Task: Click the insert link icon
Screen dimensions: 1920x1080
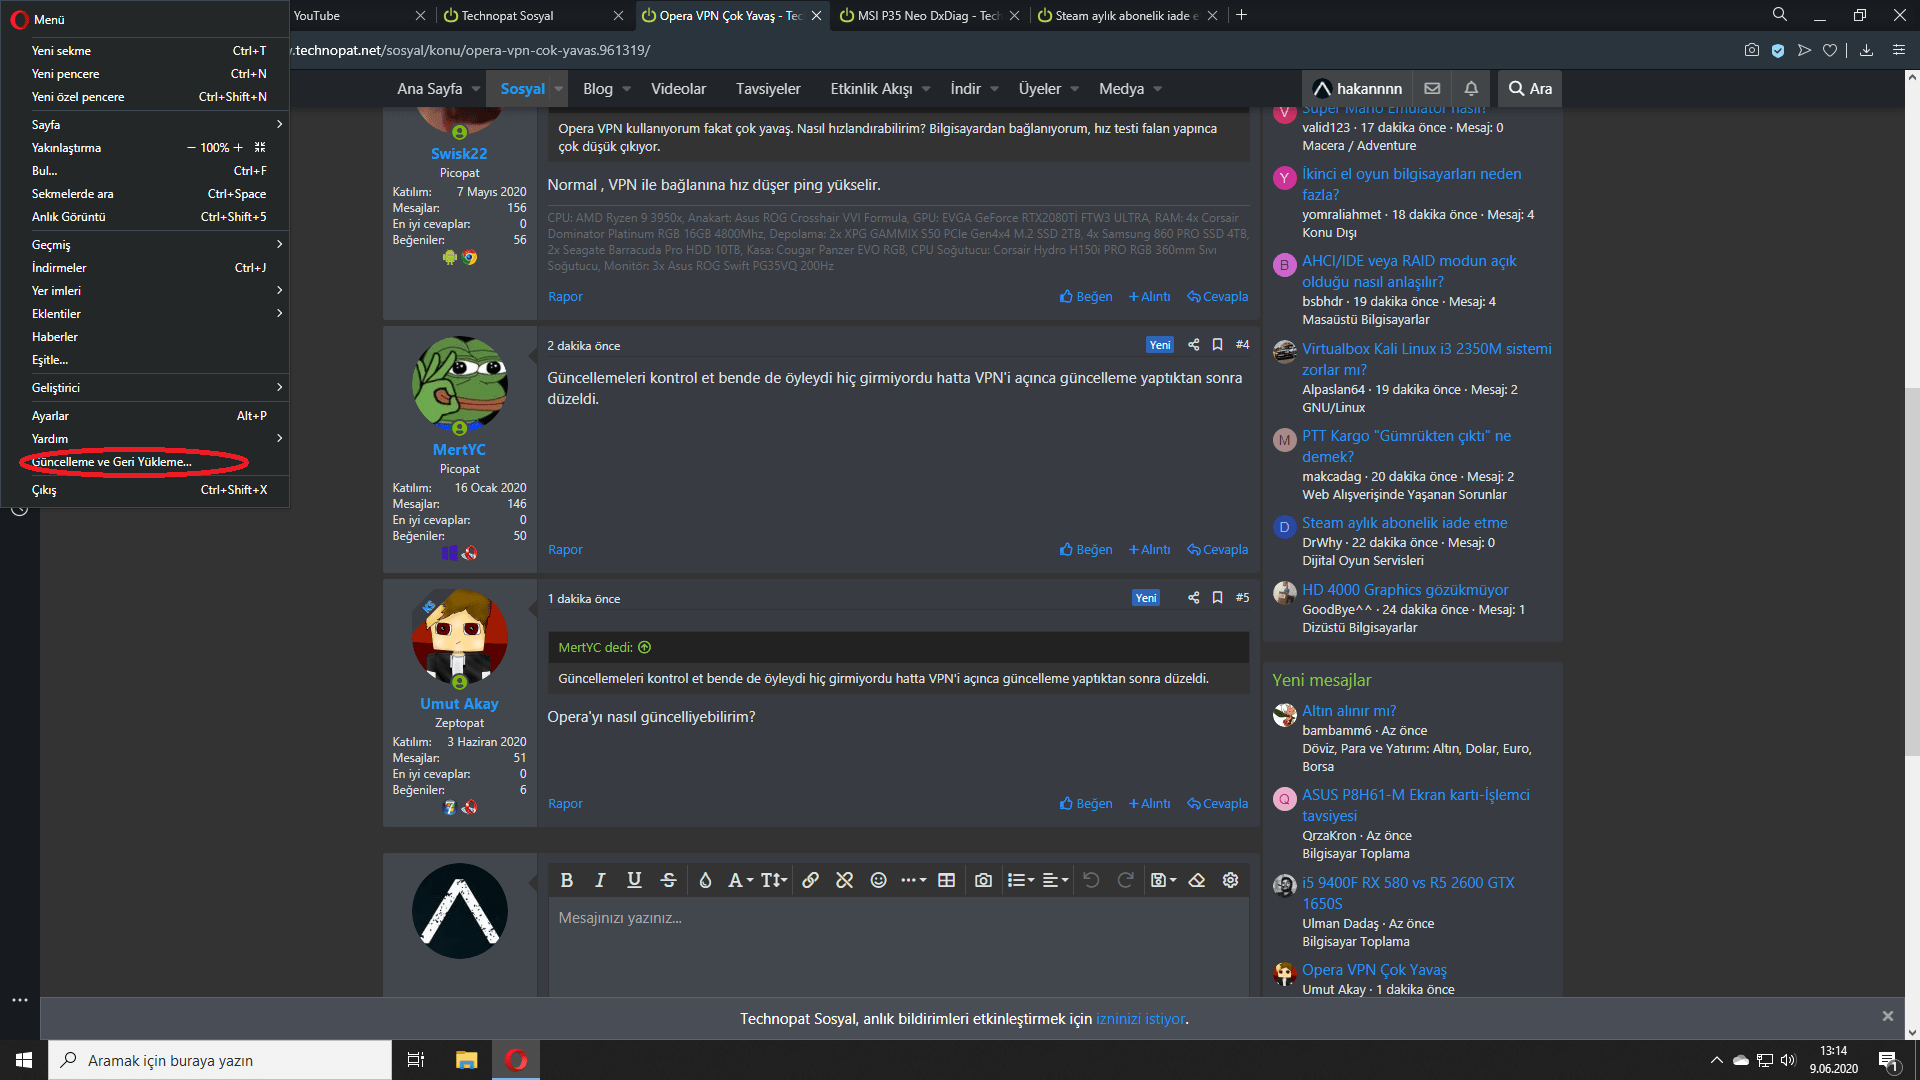Action: 810,880
